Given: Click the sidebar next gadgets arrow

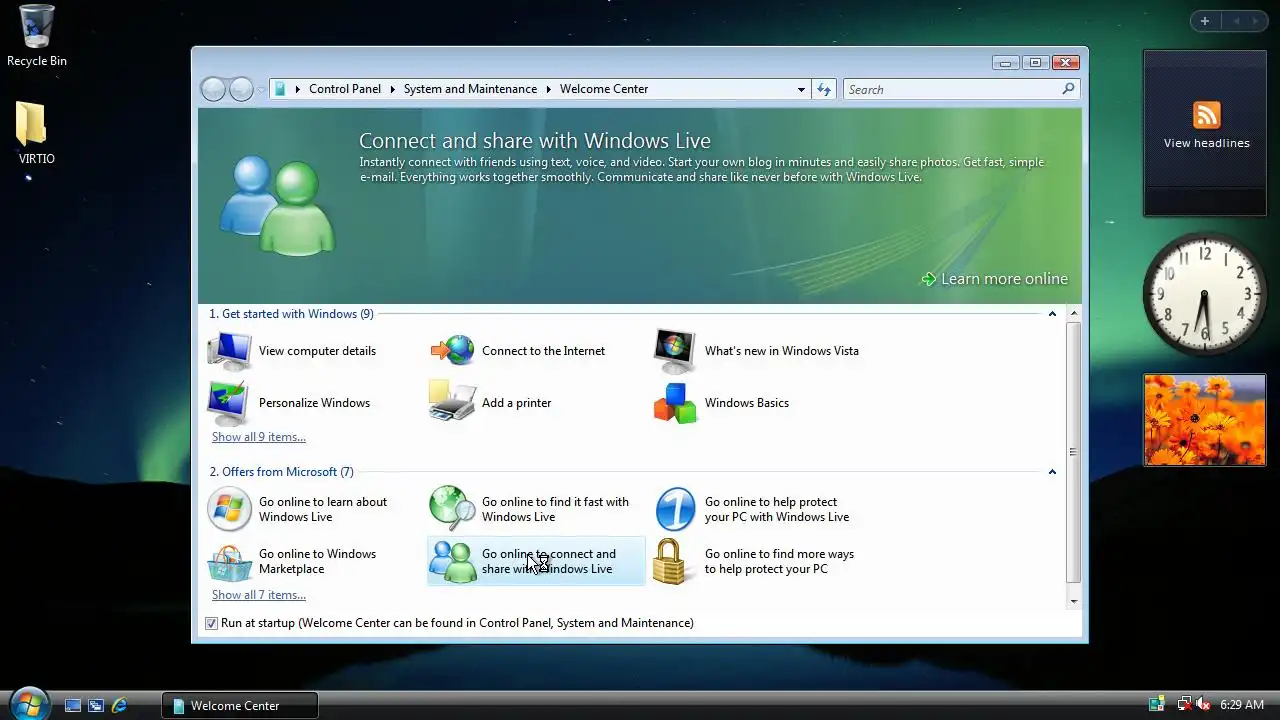Looking at the screenshot, I should click(x=1257, y=21).
